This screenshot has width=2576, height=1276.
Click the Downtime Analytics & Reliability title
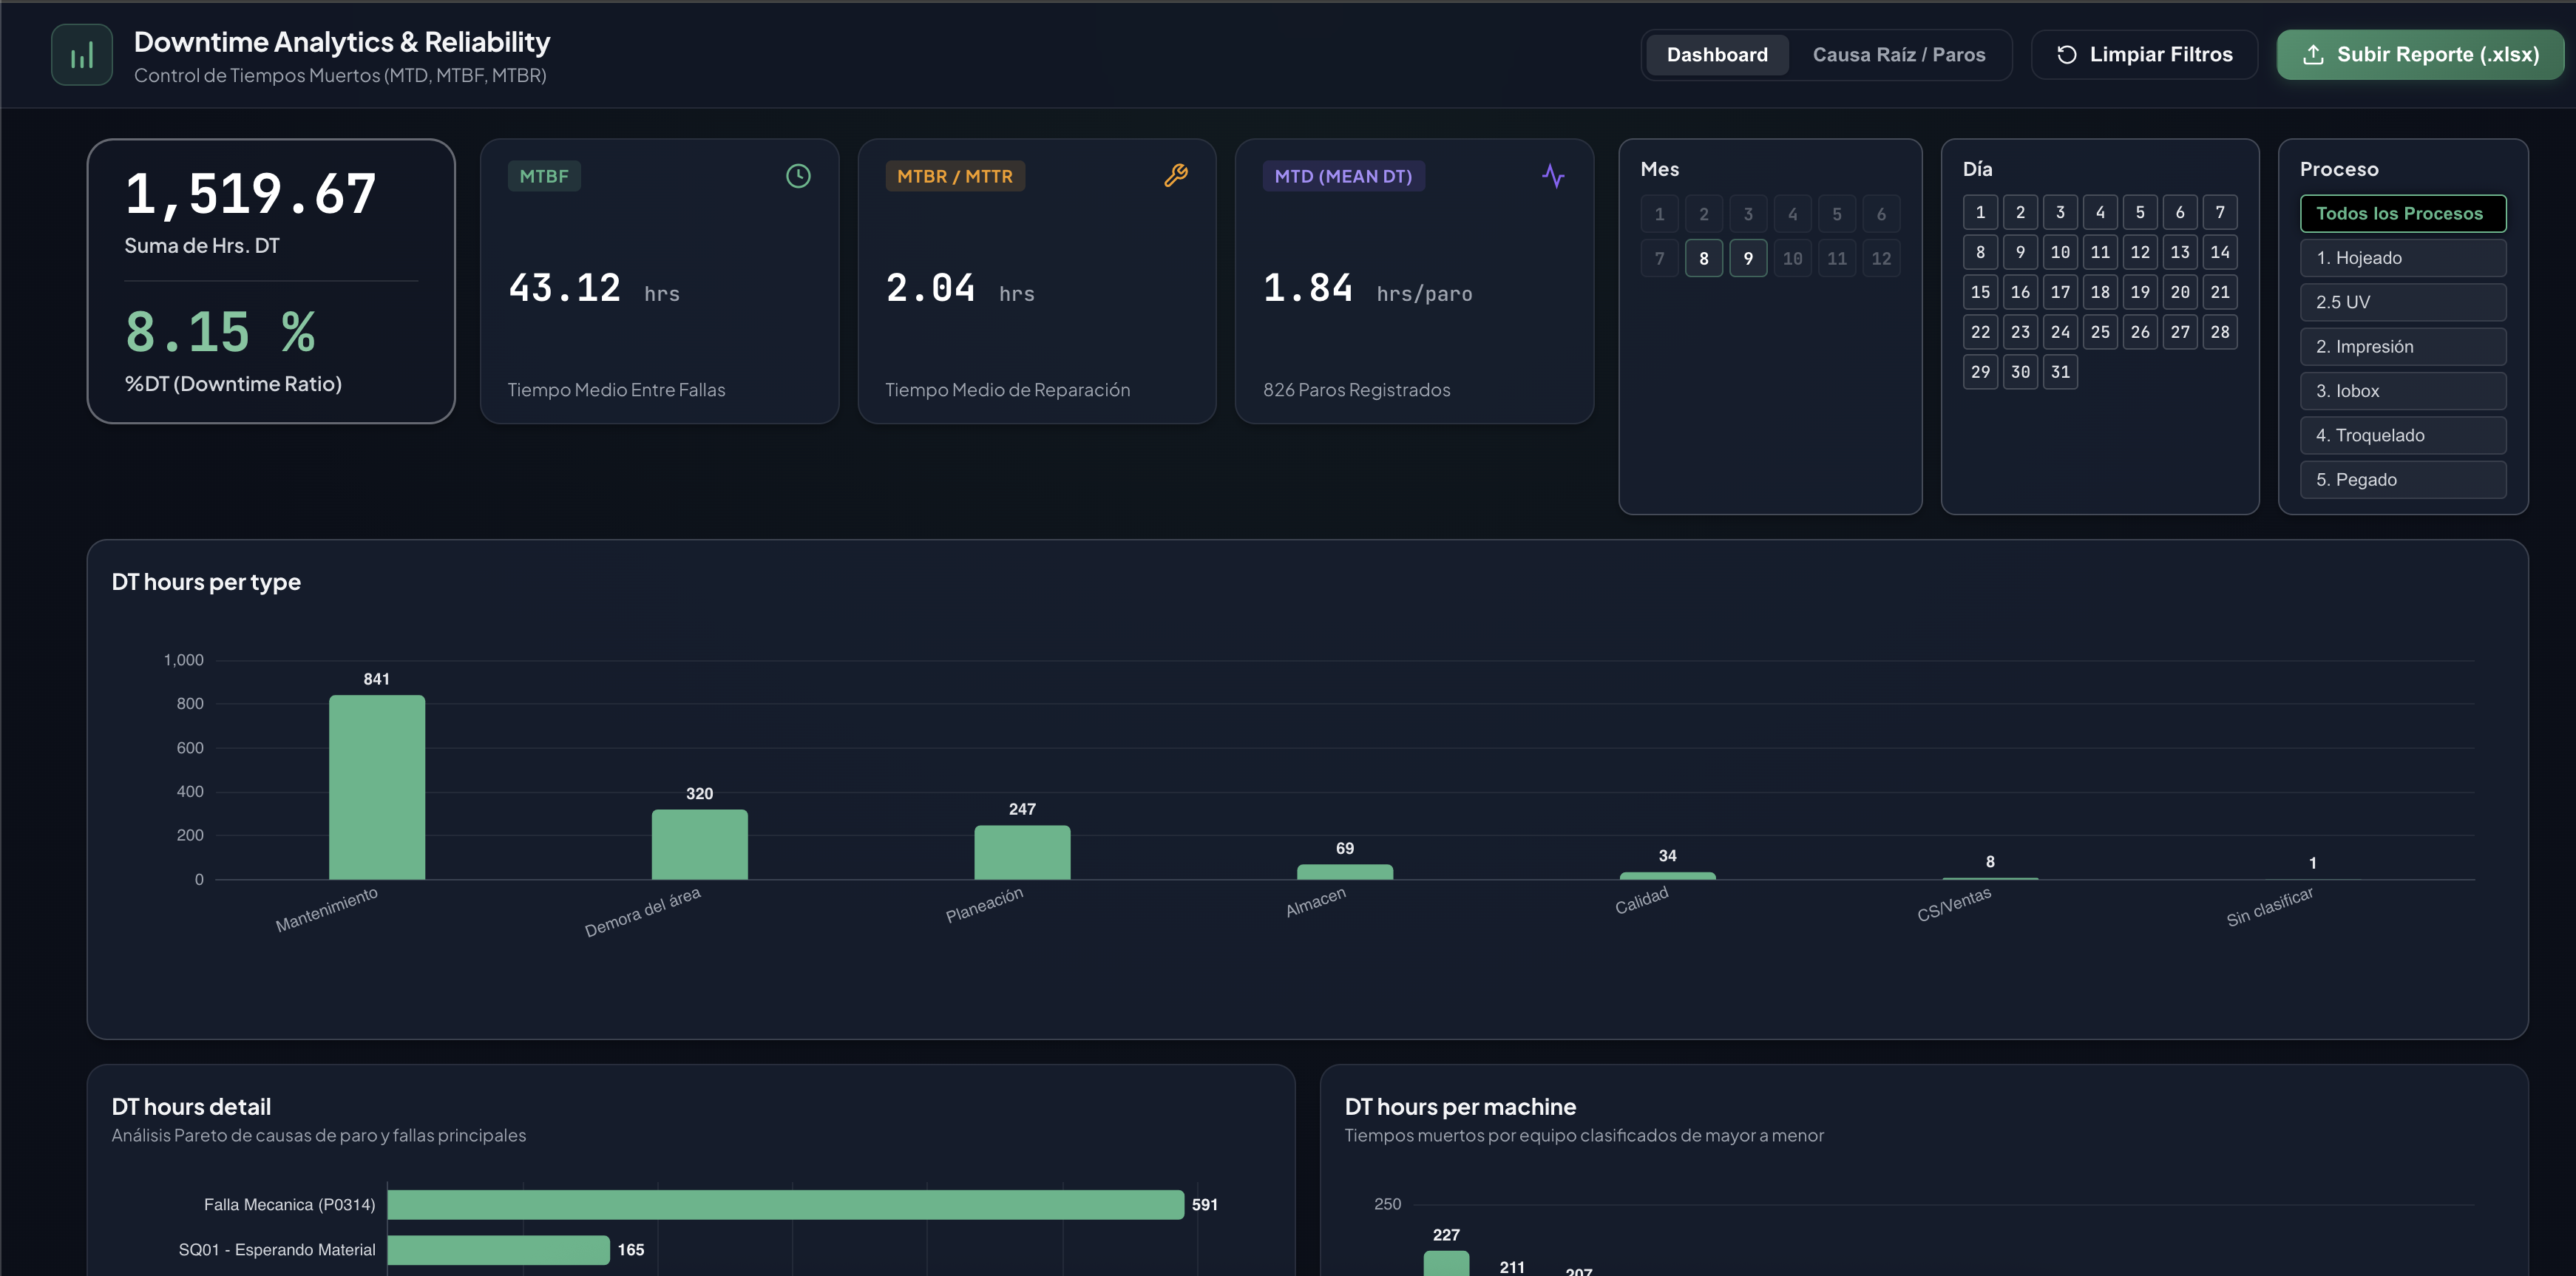click(342, 42)
